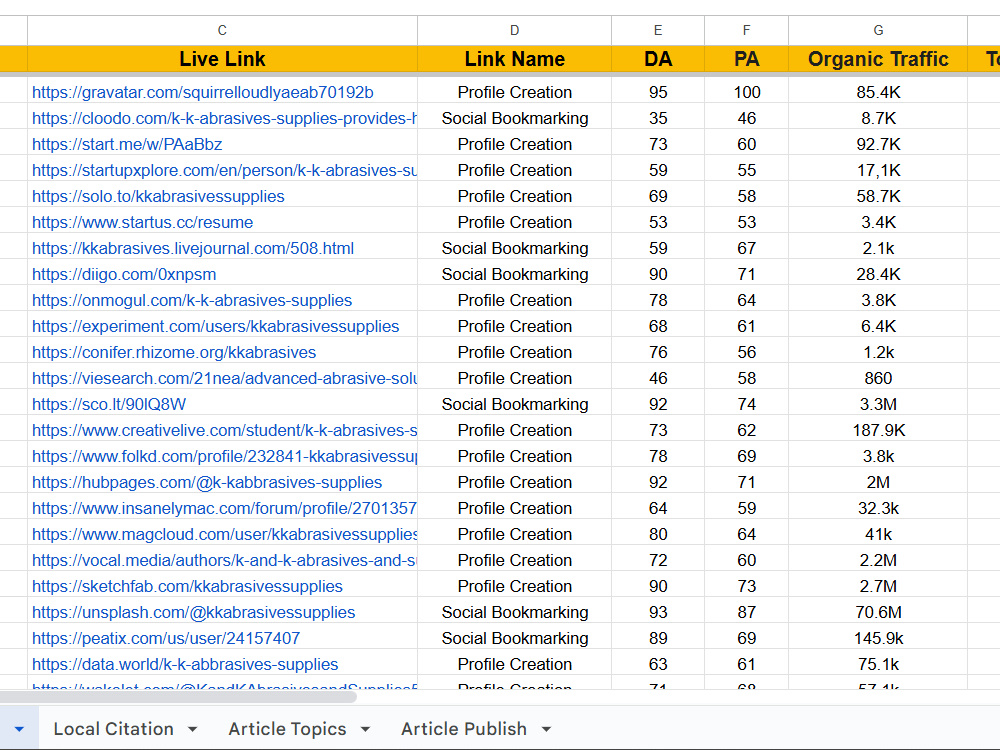1000x750 pixels.
Task: Select DA value 73 in start.me row
Action: pyautogui.click(x=658, y=145)
